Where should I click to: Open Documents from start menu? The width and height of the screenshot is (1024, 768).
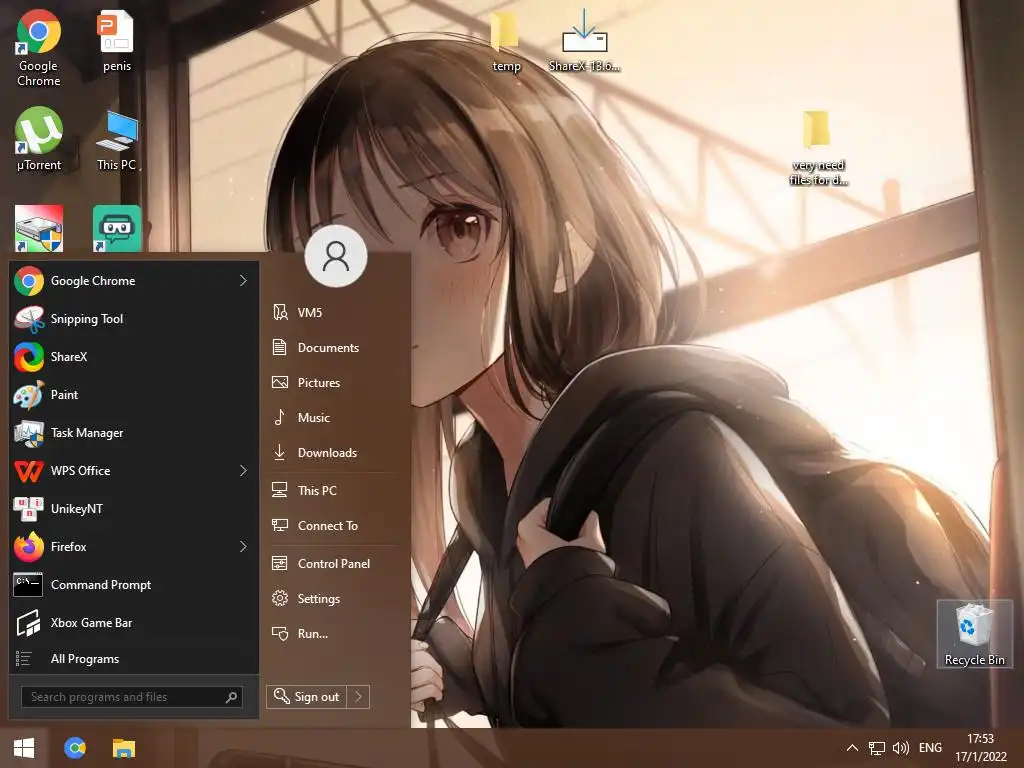pyautogui.click(x=333, y=347)
